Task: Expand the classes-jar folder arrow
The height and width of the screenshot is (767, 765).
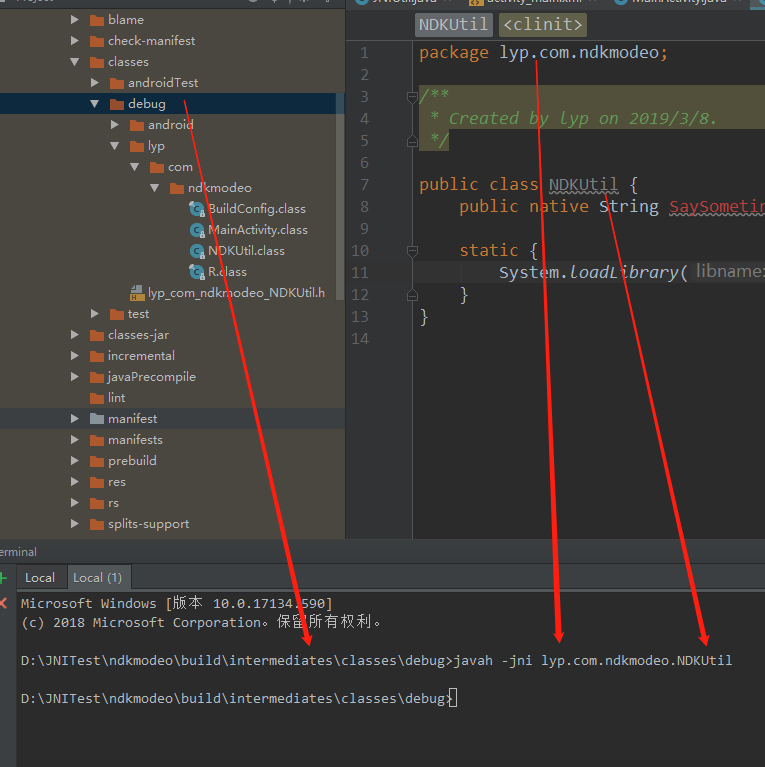Action: (75, 335)
